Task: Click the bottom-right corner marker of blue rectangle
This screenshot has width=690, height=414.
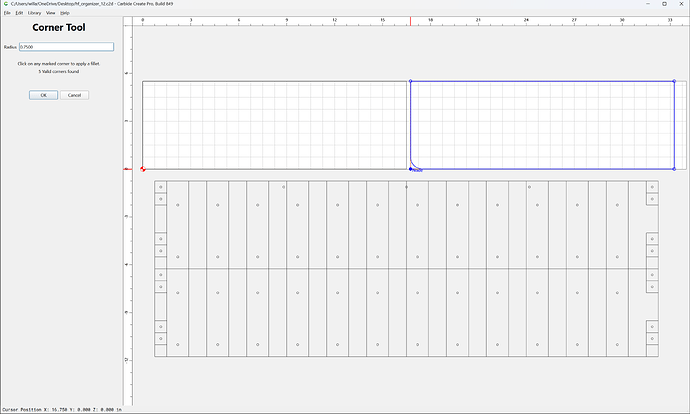Action: coord(674,169)
